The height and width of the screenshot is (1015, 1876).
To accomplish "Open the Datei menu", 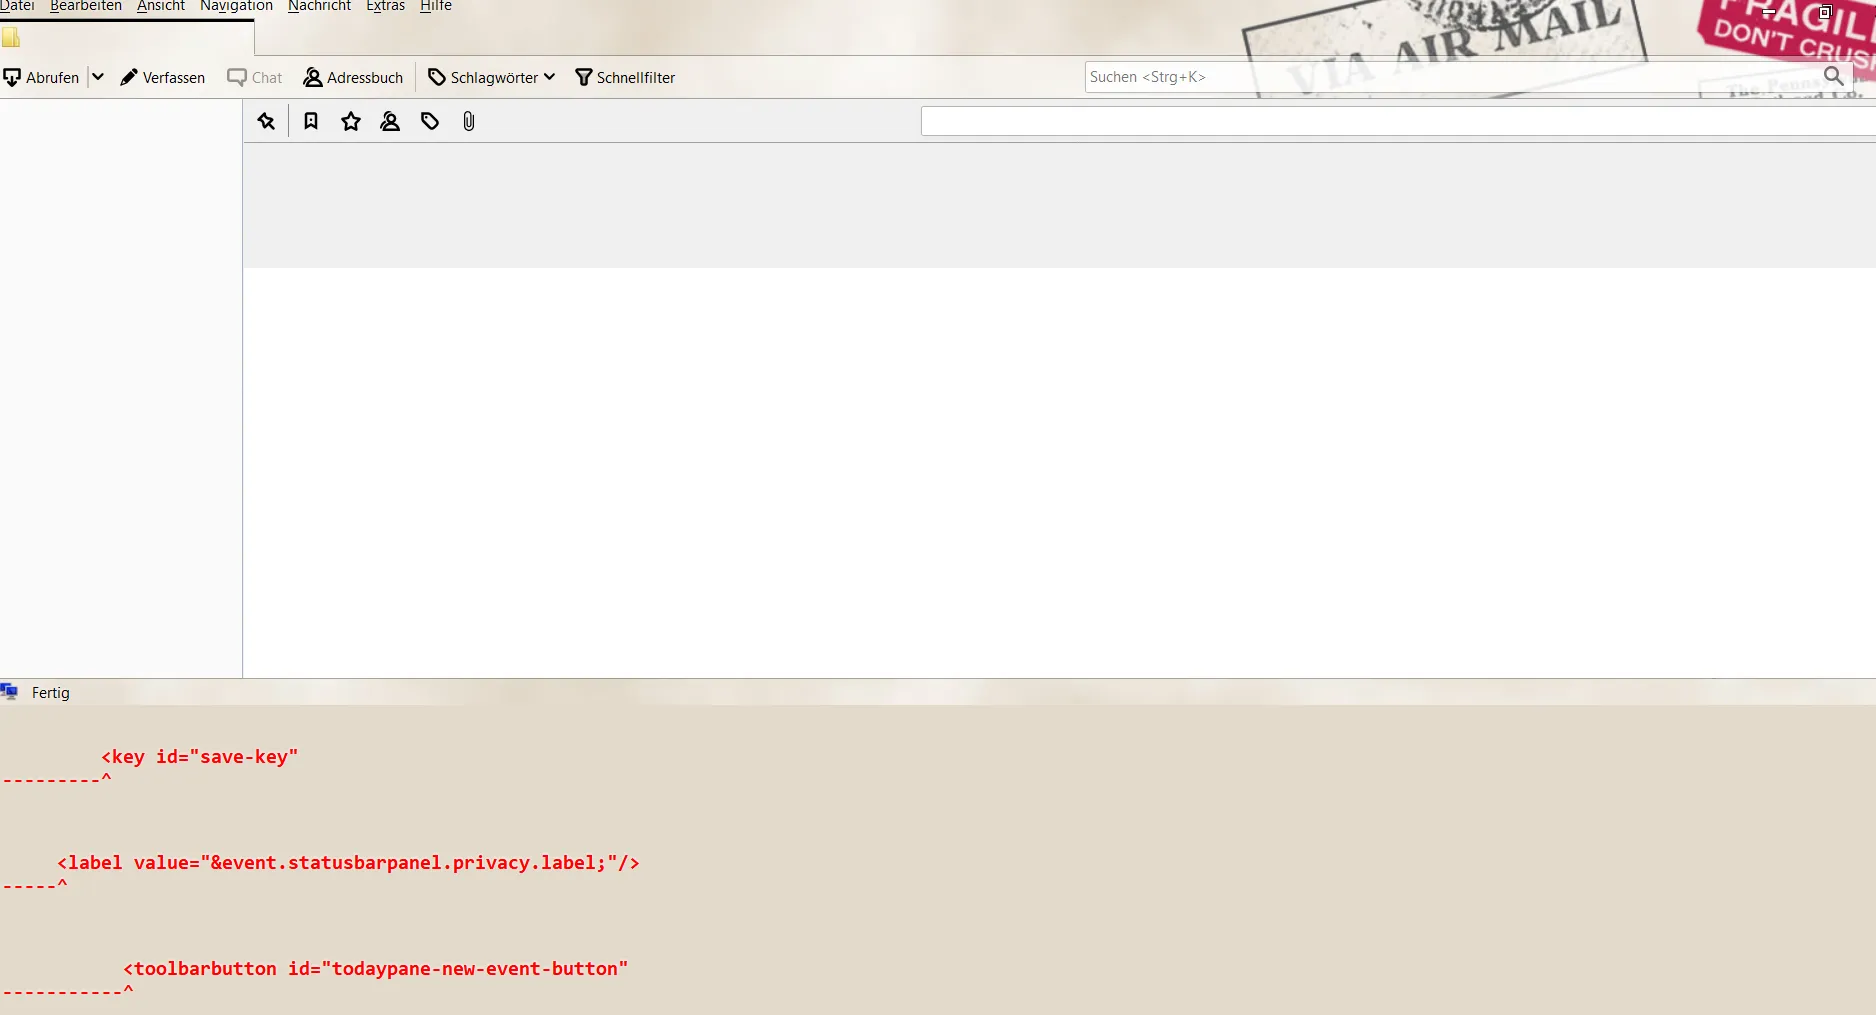I will pyautogui.click(x=17, y=6).
